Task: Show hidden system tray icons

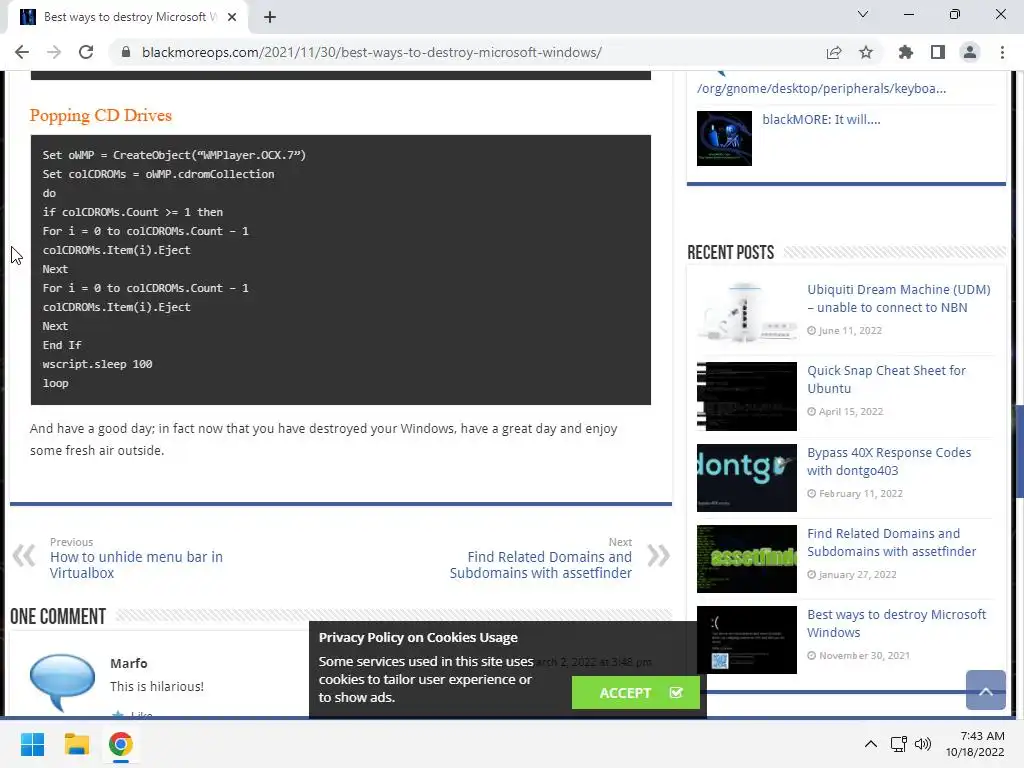Action: pyautogui.click(x=871, y=744)
